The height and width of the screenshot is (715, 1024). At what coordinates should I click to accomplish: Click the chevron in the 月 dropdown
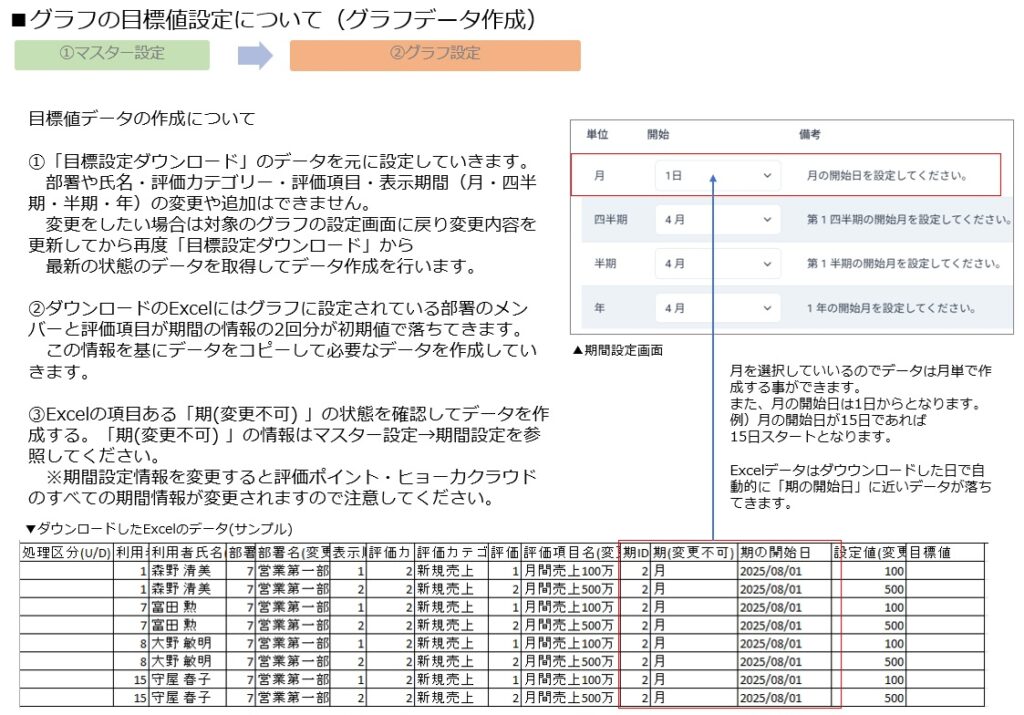pyautogui.click(x=767, y=175)
